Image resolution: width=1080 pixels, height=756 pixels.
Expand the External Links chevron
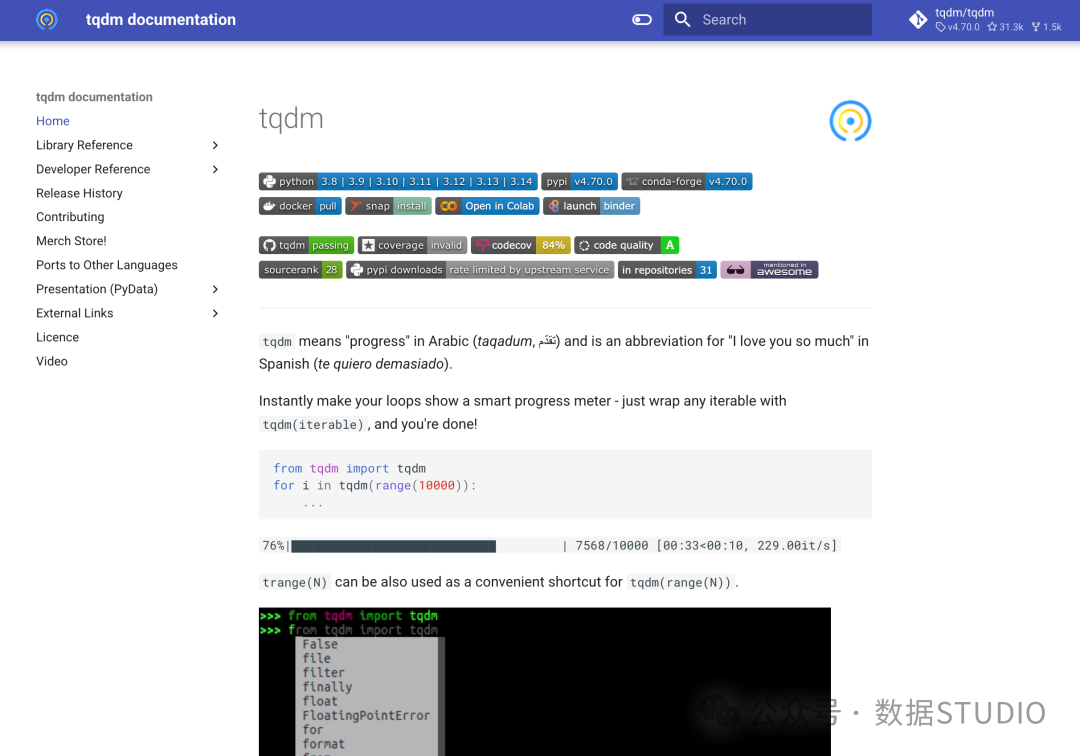pos(215,313)
